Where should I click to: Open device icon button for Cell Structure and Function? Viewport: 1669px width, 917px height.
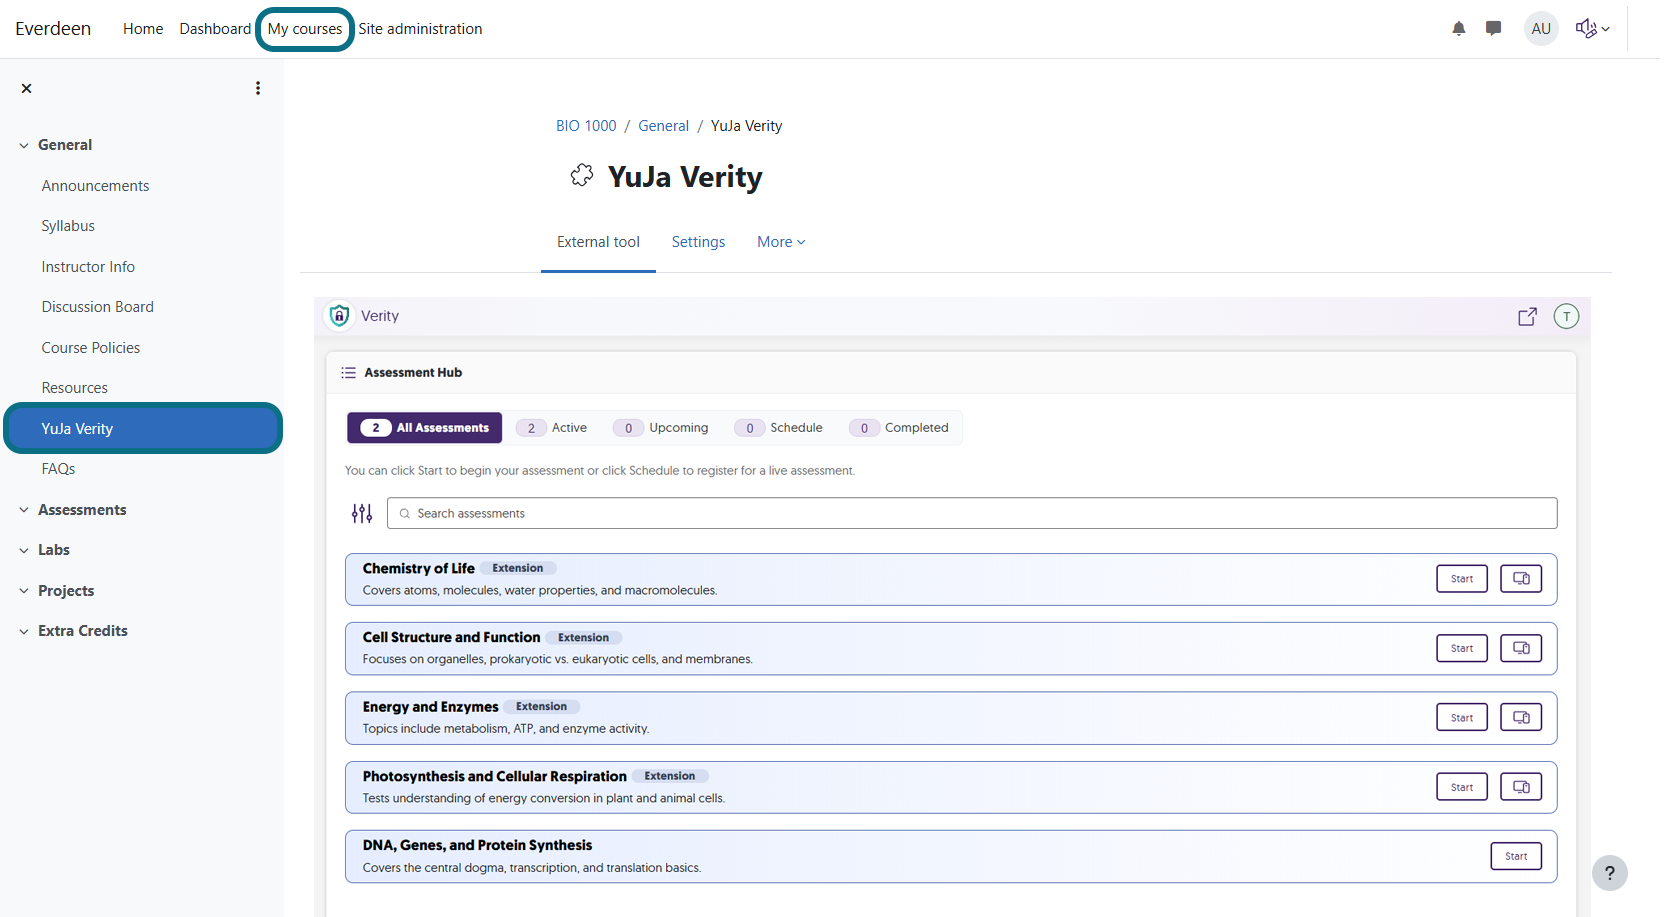(1521, 648)
